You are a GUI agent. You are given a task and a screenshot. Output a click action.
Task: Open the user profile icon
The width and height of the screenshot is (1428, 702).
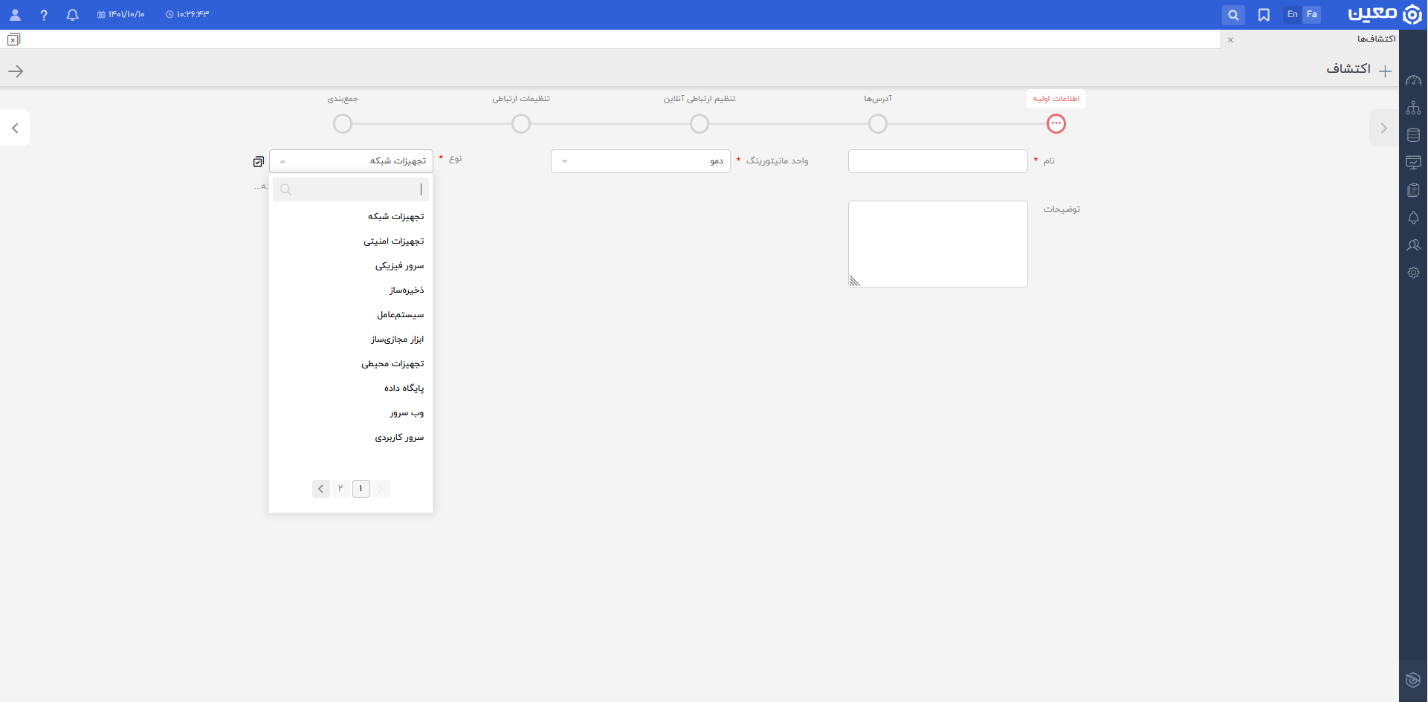click(15, 15)
